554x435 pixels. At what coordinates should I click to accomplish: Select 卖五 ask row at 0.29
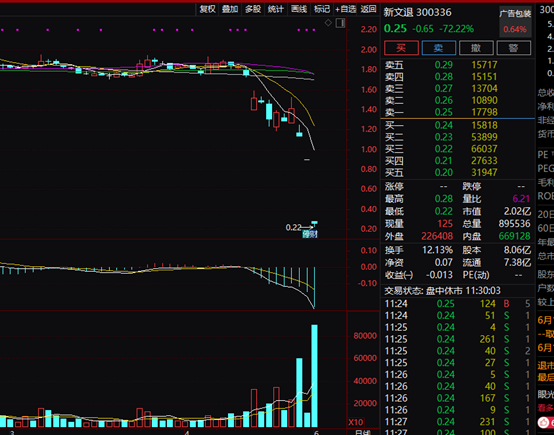[x=458, y=65]
